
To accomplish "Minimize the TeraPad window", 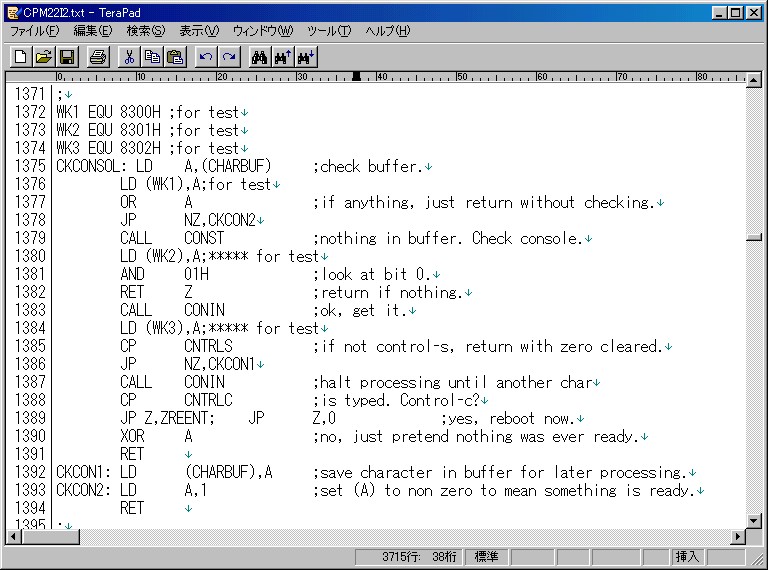I will coord(719,13).
